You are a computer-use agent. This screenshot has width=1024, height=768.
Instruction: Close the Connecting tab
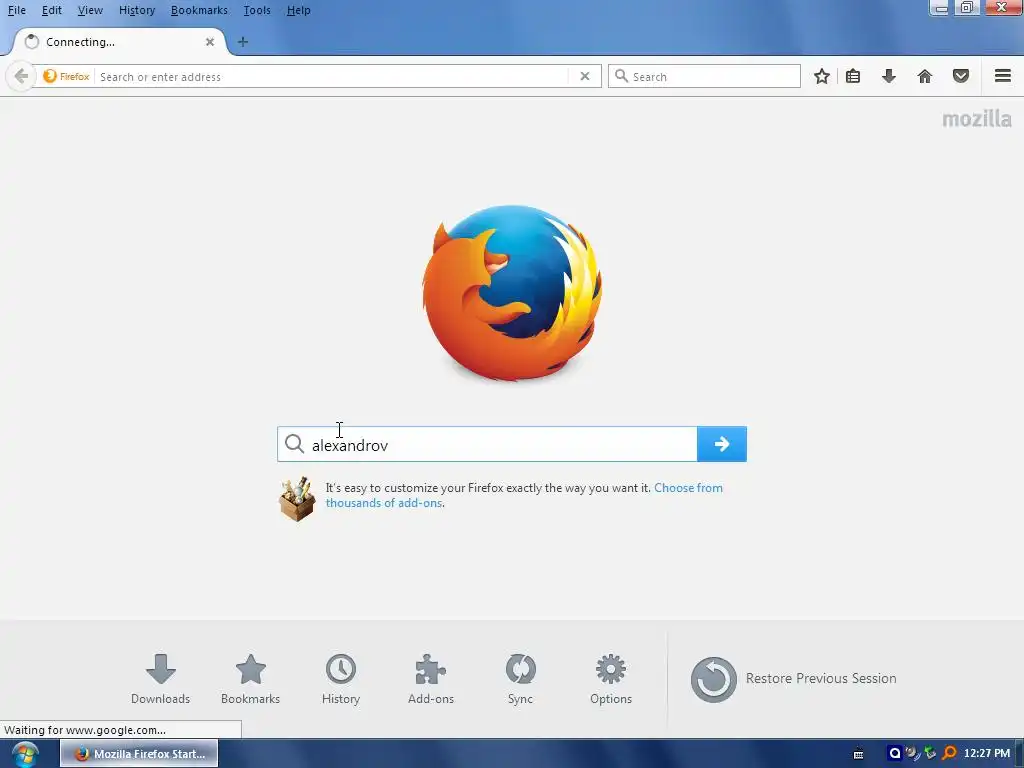[210, 42]
